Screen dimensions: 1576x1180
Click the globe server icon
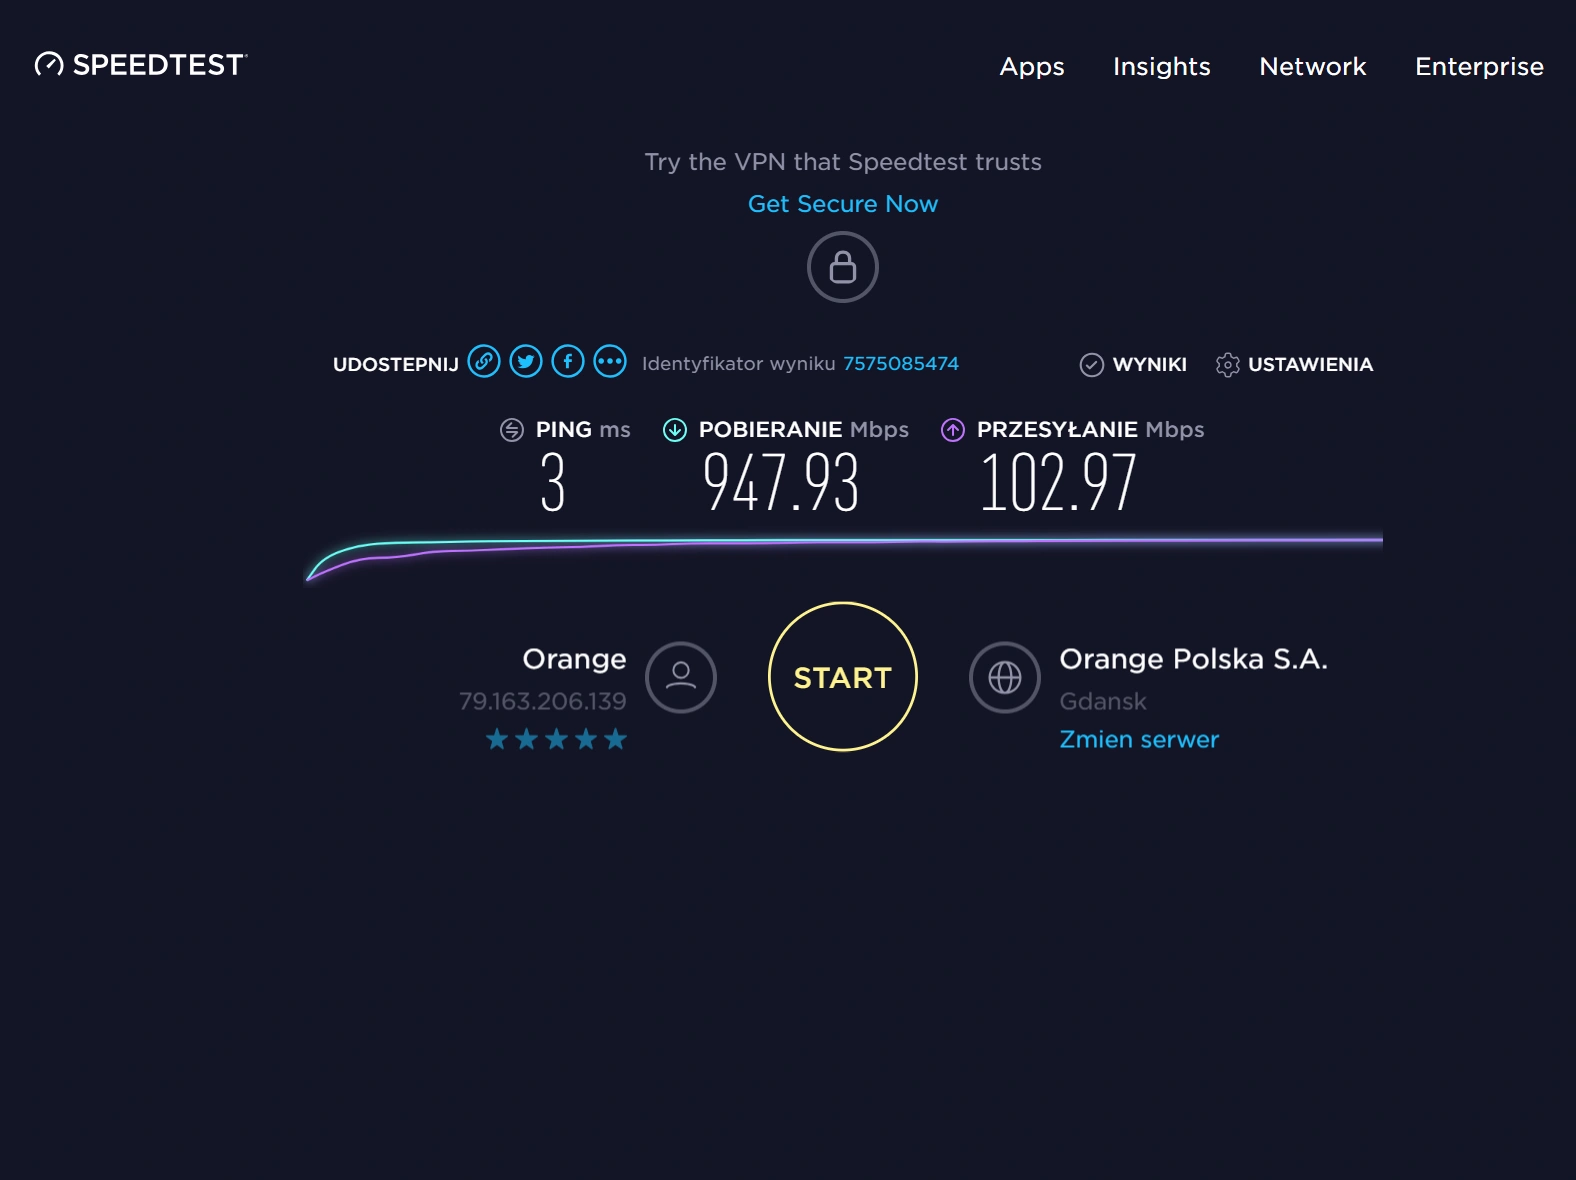[1005, 677]
